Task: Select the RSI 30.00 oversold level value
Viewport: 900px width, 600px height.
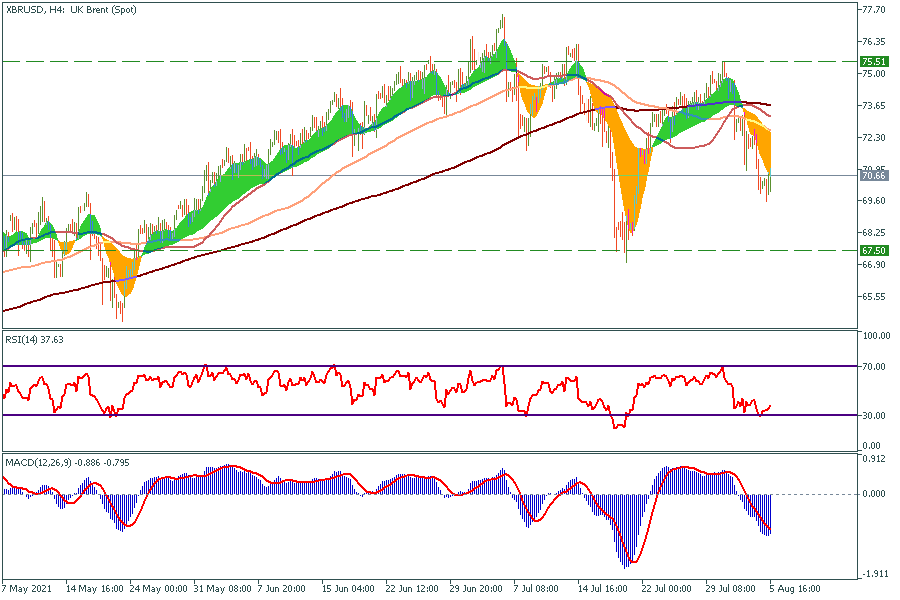Action: (x=873, y=415)
